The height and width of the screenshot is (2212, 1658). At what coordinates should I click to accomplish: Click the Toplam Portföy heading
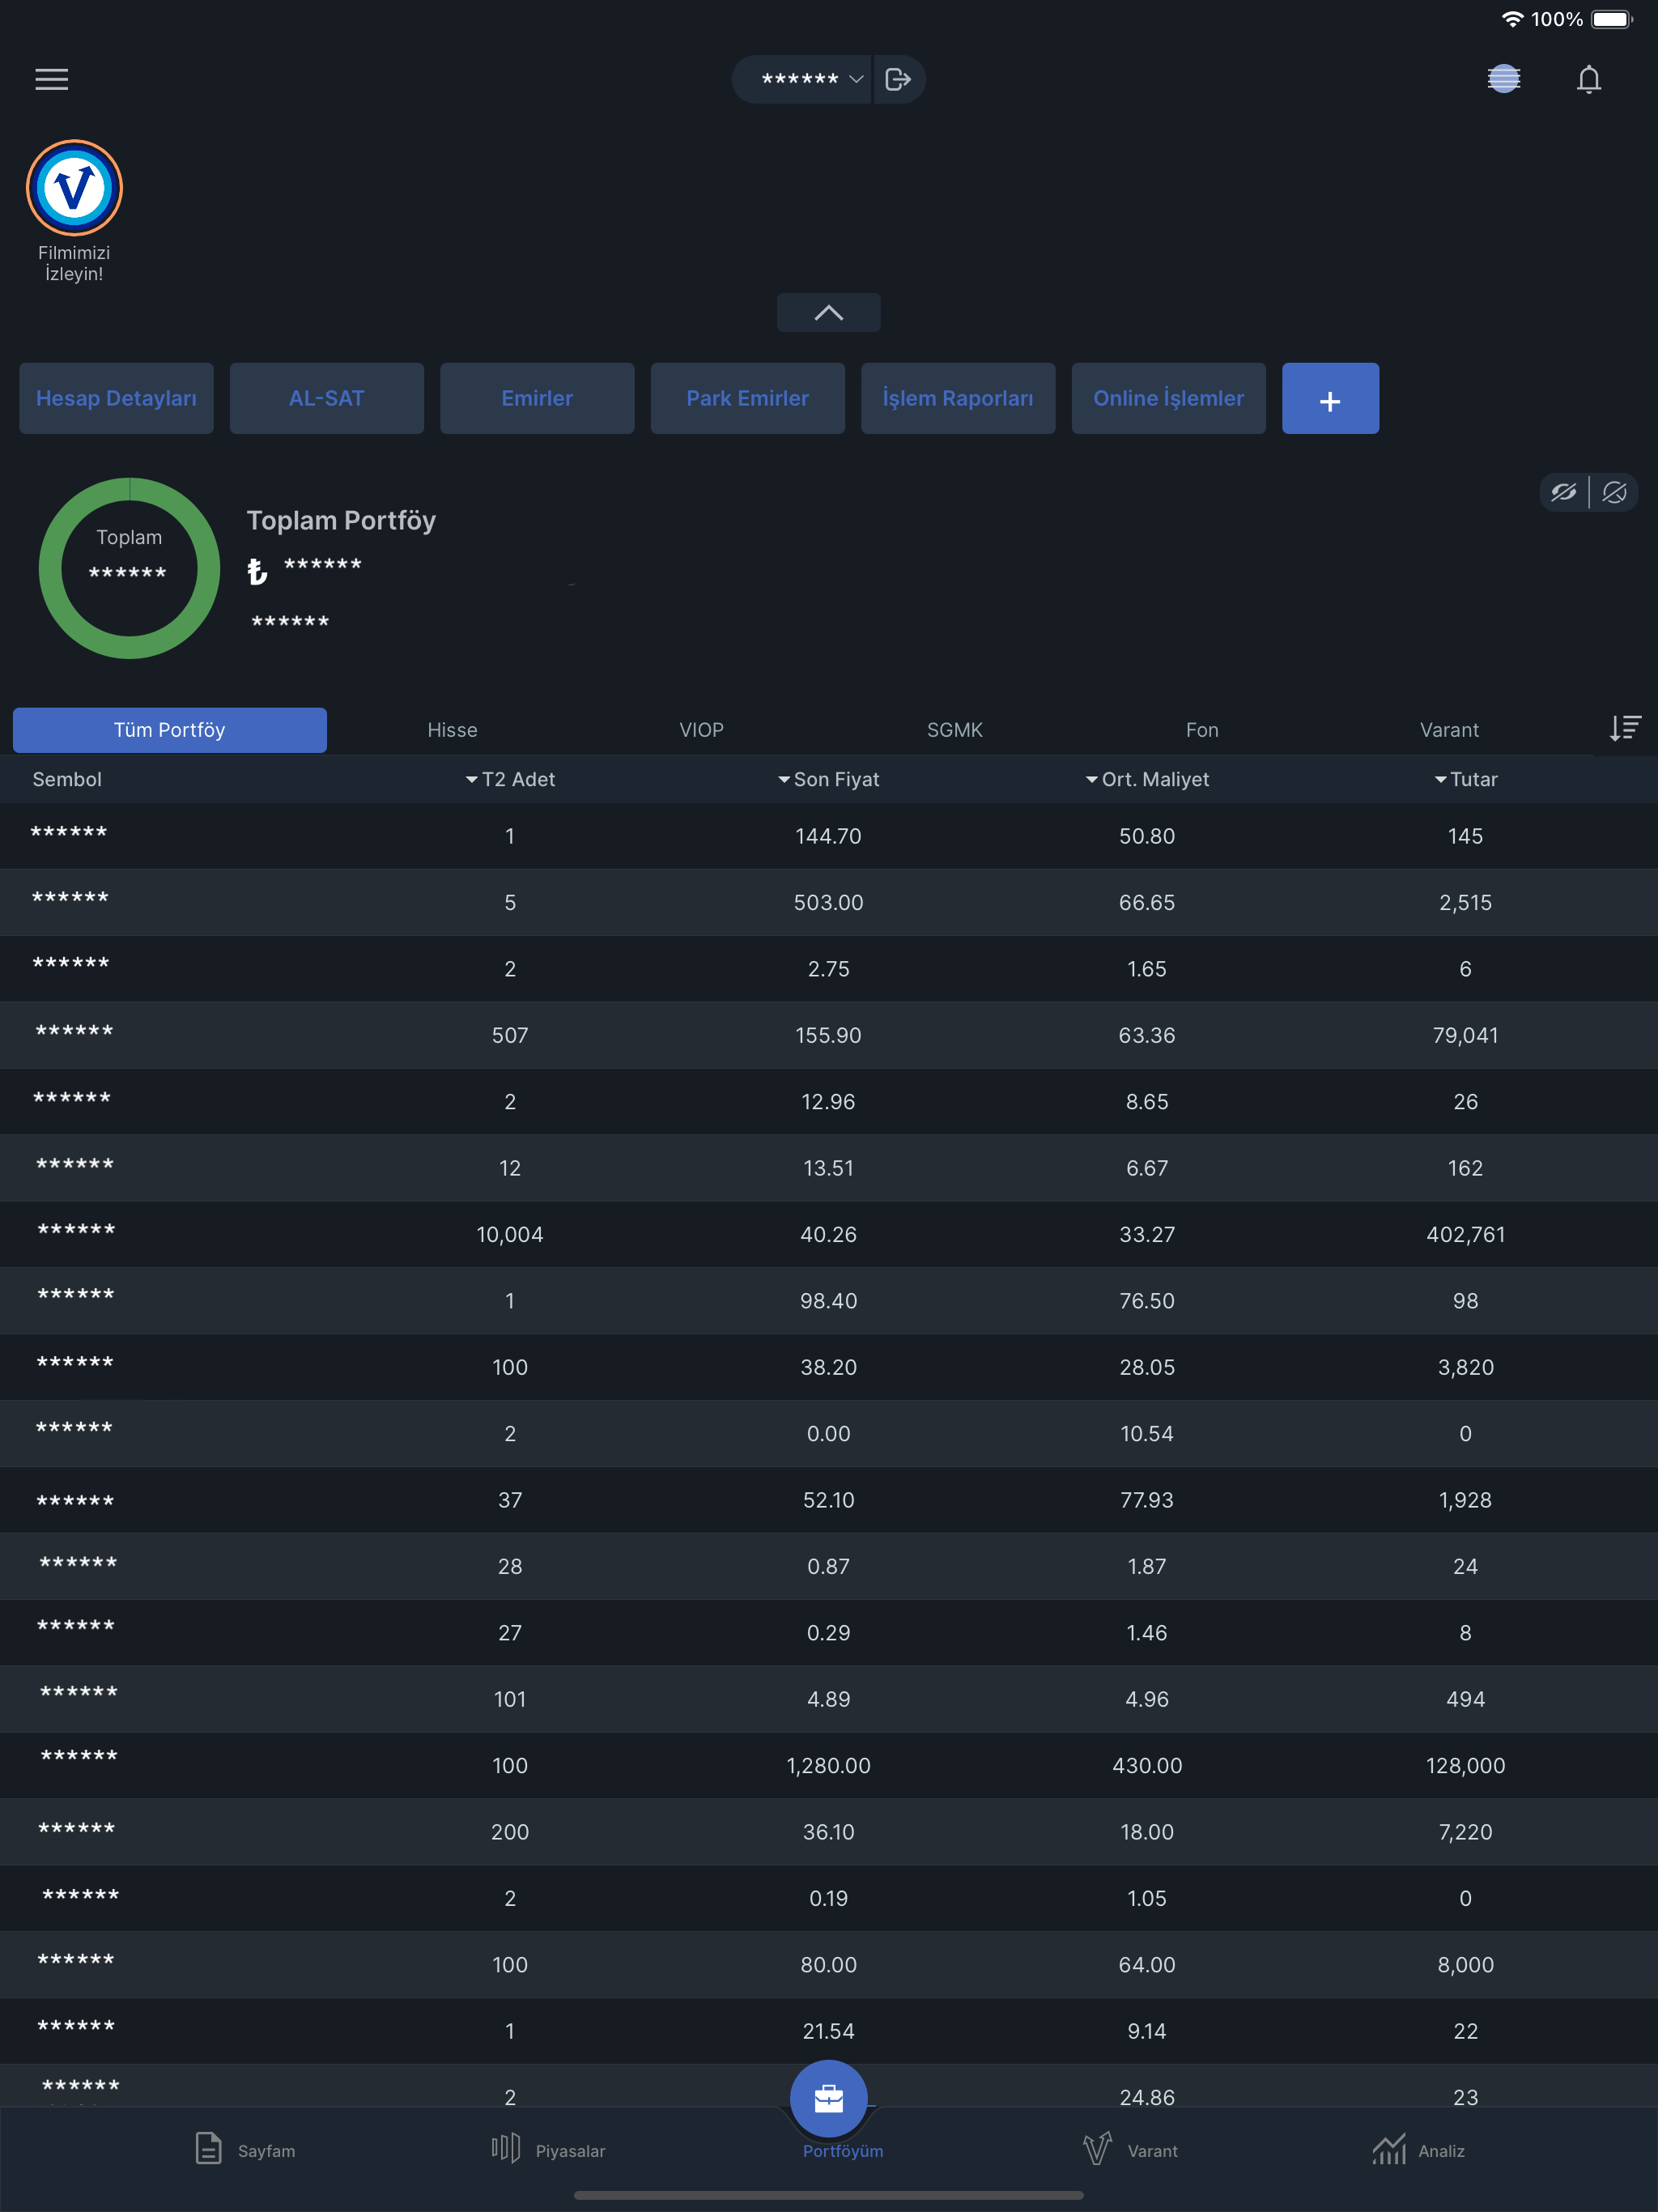341,521
